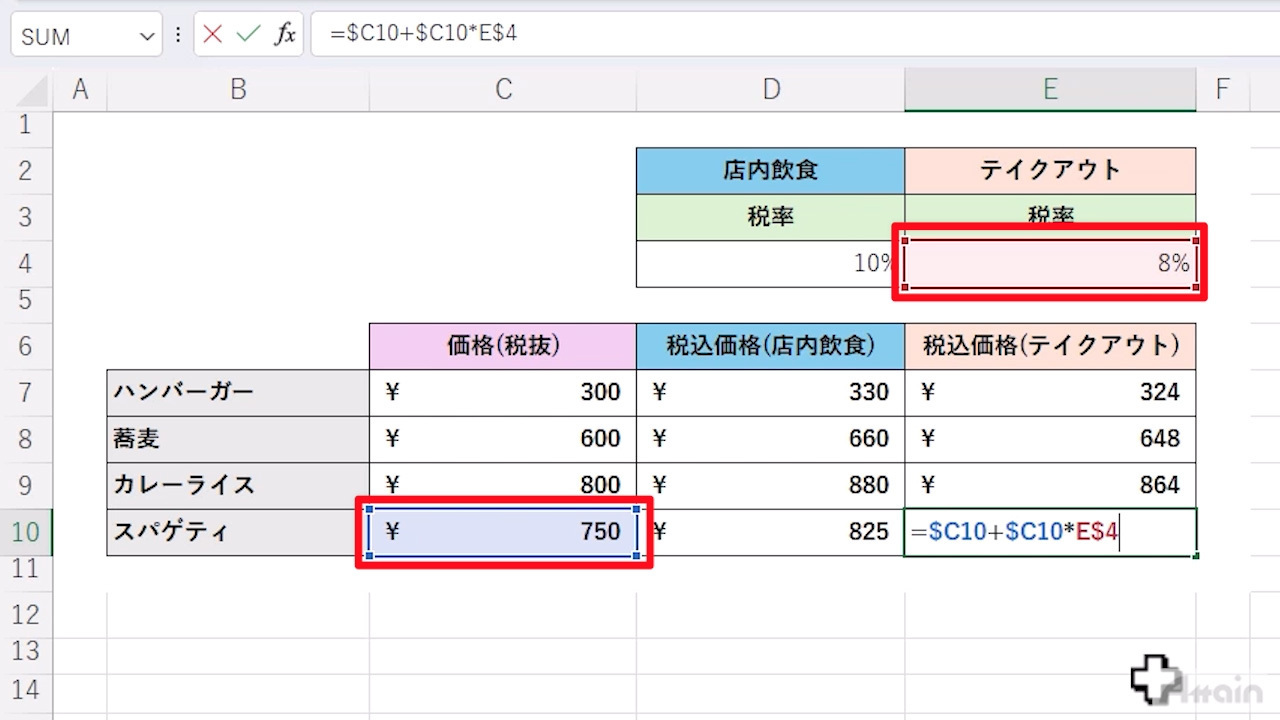Select column E header
Viewport: 1280px width, 720px height.
click(1050, 90)
